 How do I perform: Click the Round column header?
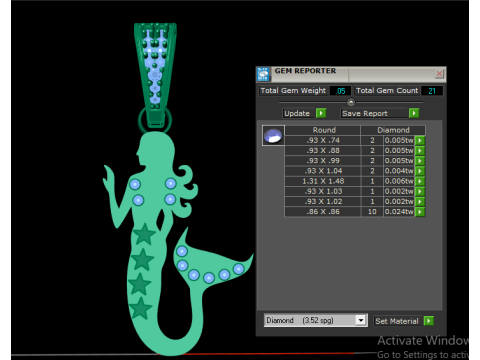tap(322, 130)
